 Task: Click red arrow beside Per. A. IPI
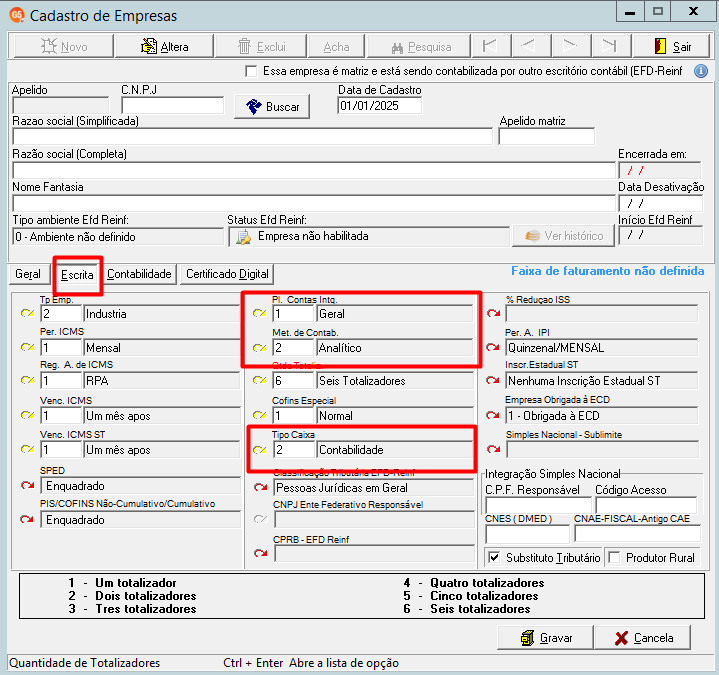tap(493, 347)
